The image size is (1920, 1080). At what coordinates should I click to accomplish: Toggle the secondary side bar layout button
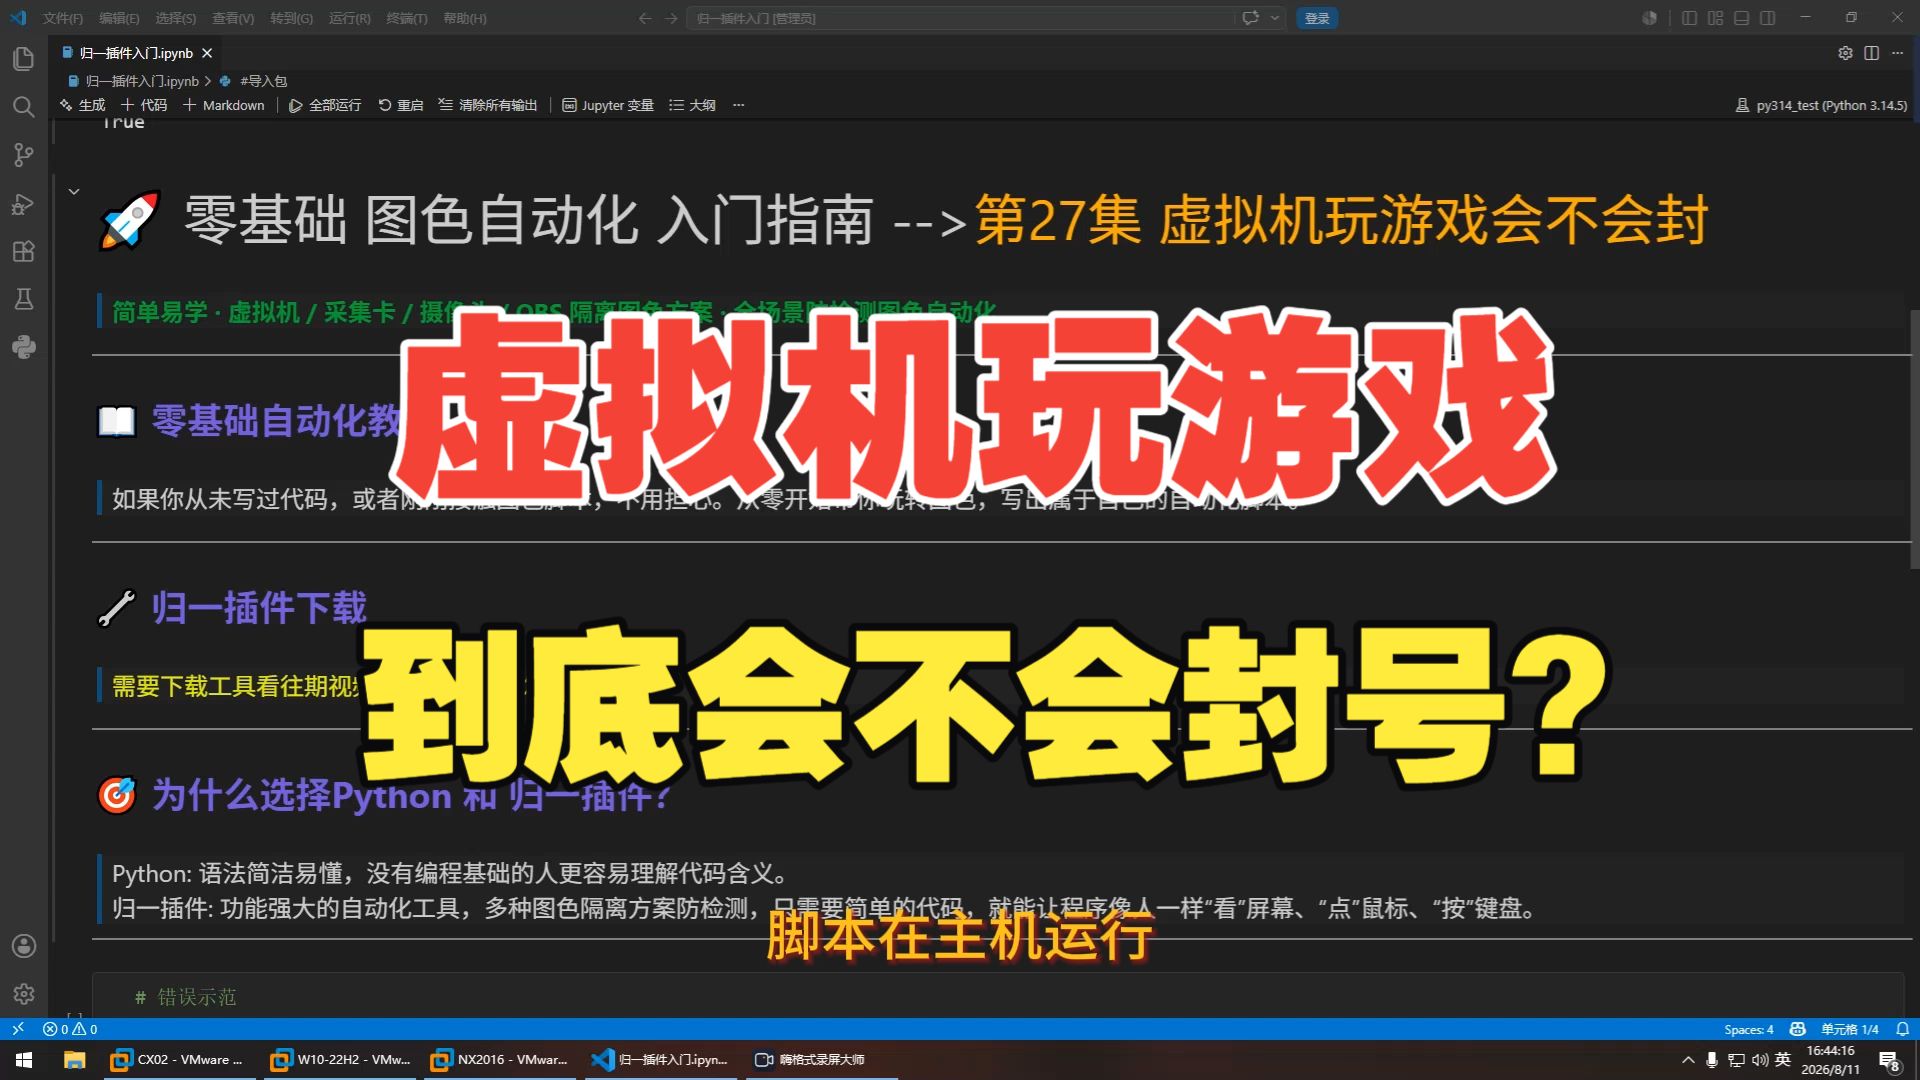point(1767,18)
